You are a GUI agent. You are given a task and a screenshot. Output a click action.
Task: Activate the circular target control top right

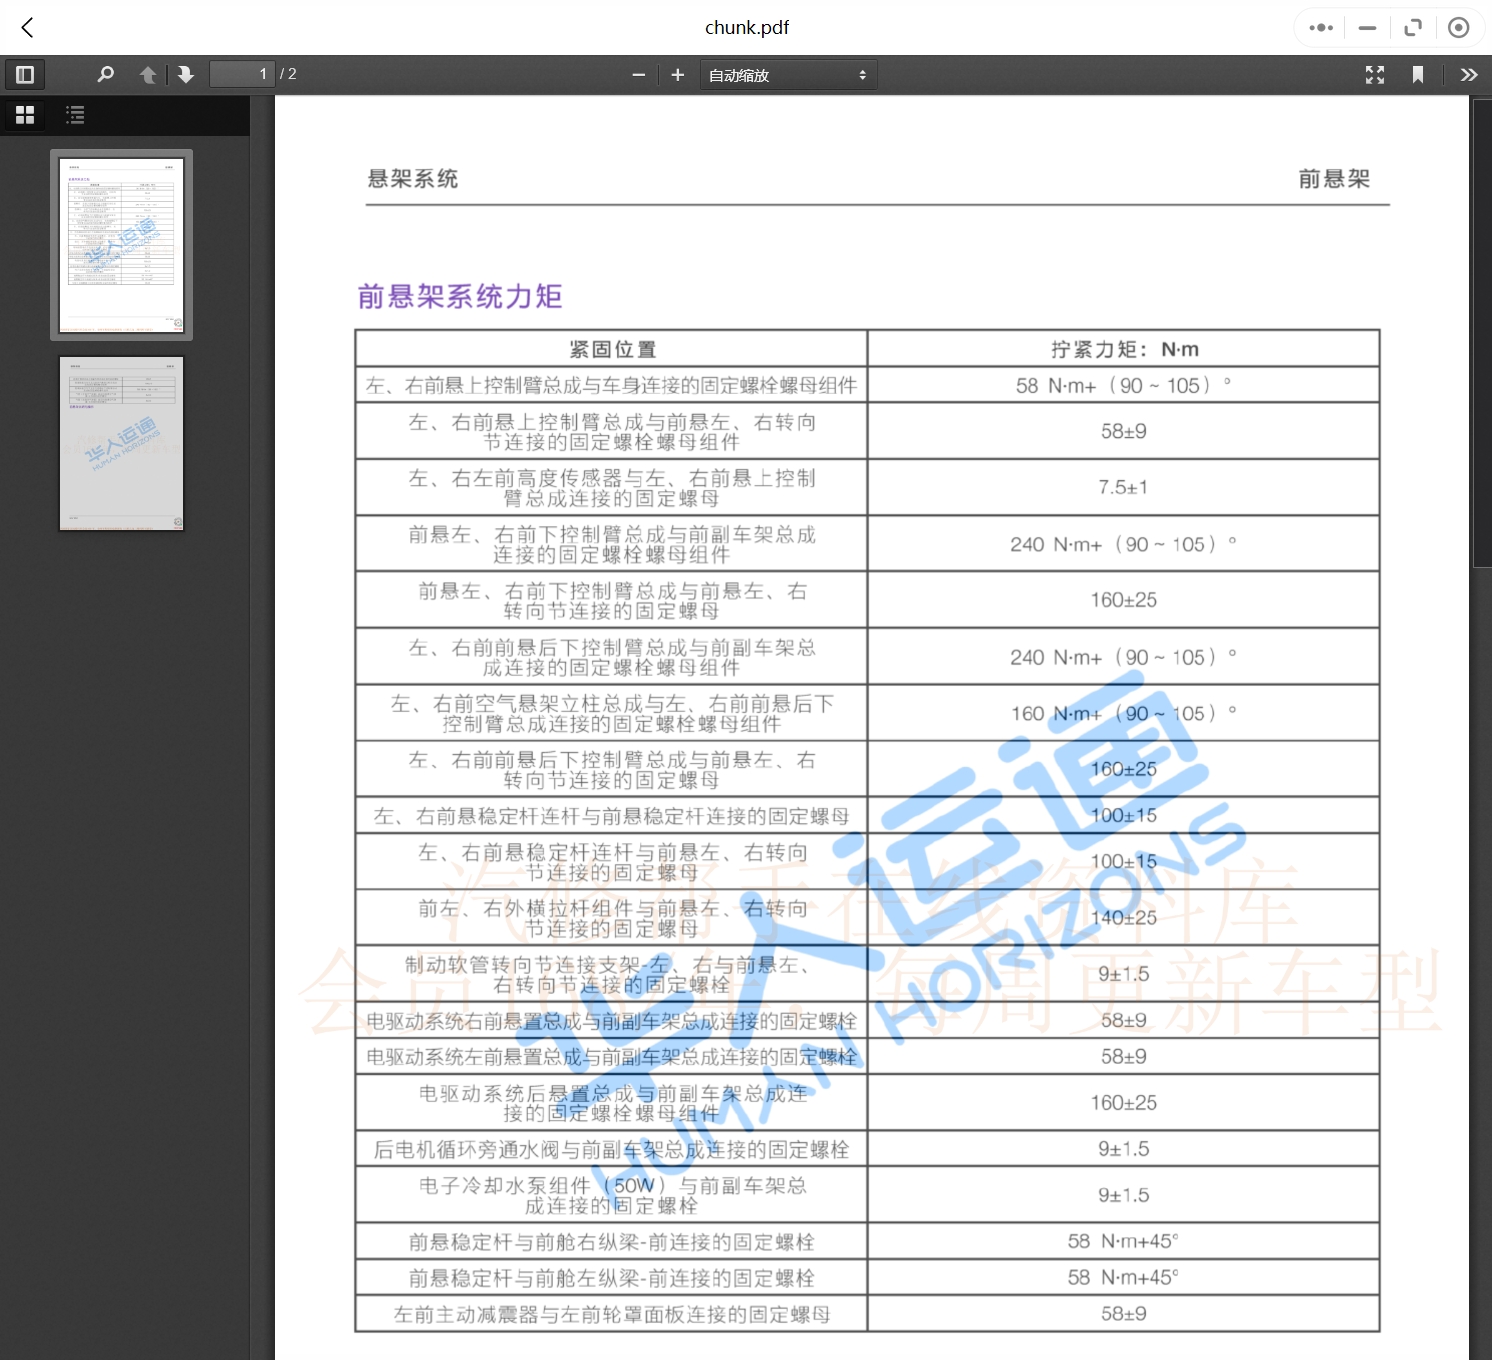point(1459,27)
